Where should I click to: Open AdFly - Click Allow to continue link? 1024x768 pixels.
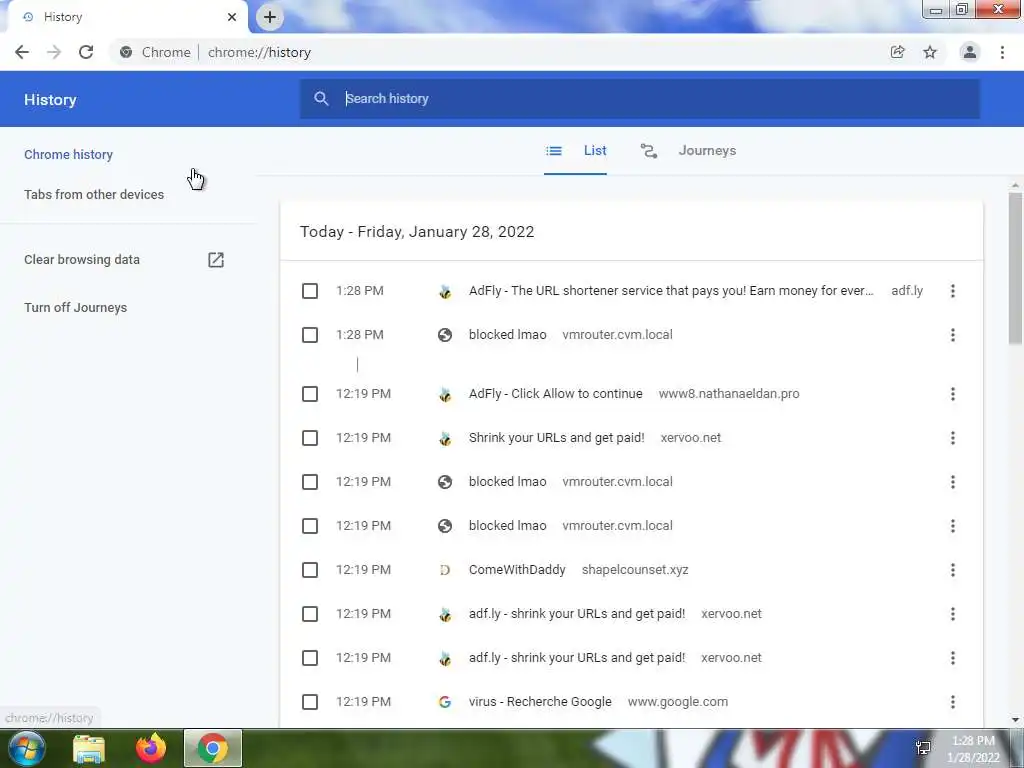pos(556,394)
